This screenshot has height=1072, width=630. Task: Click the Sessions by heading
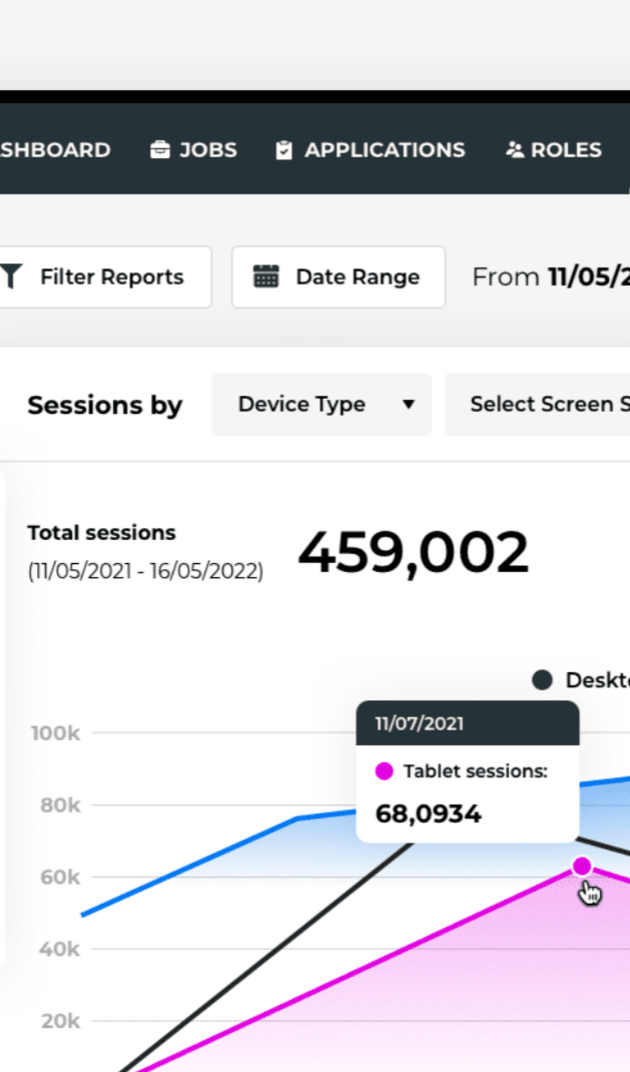click(x=105, y=405)
